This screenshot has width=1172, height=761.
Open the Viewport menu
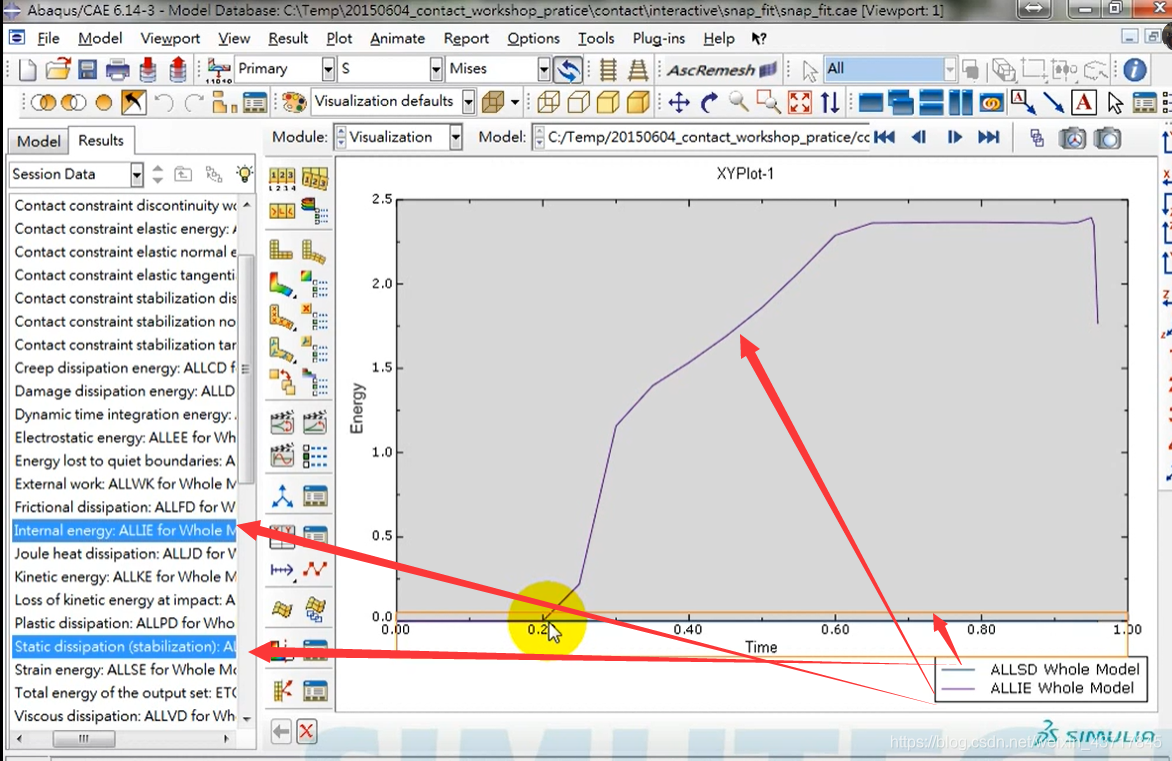point(170,39)
